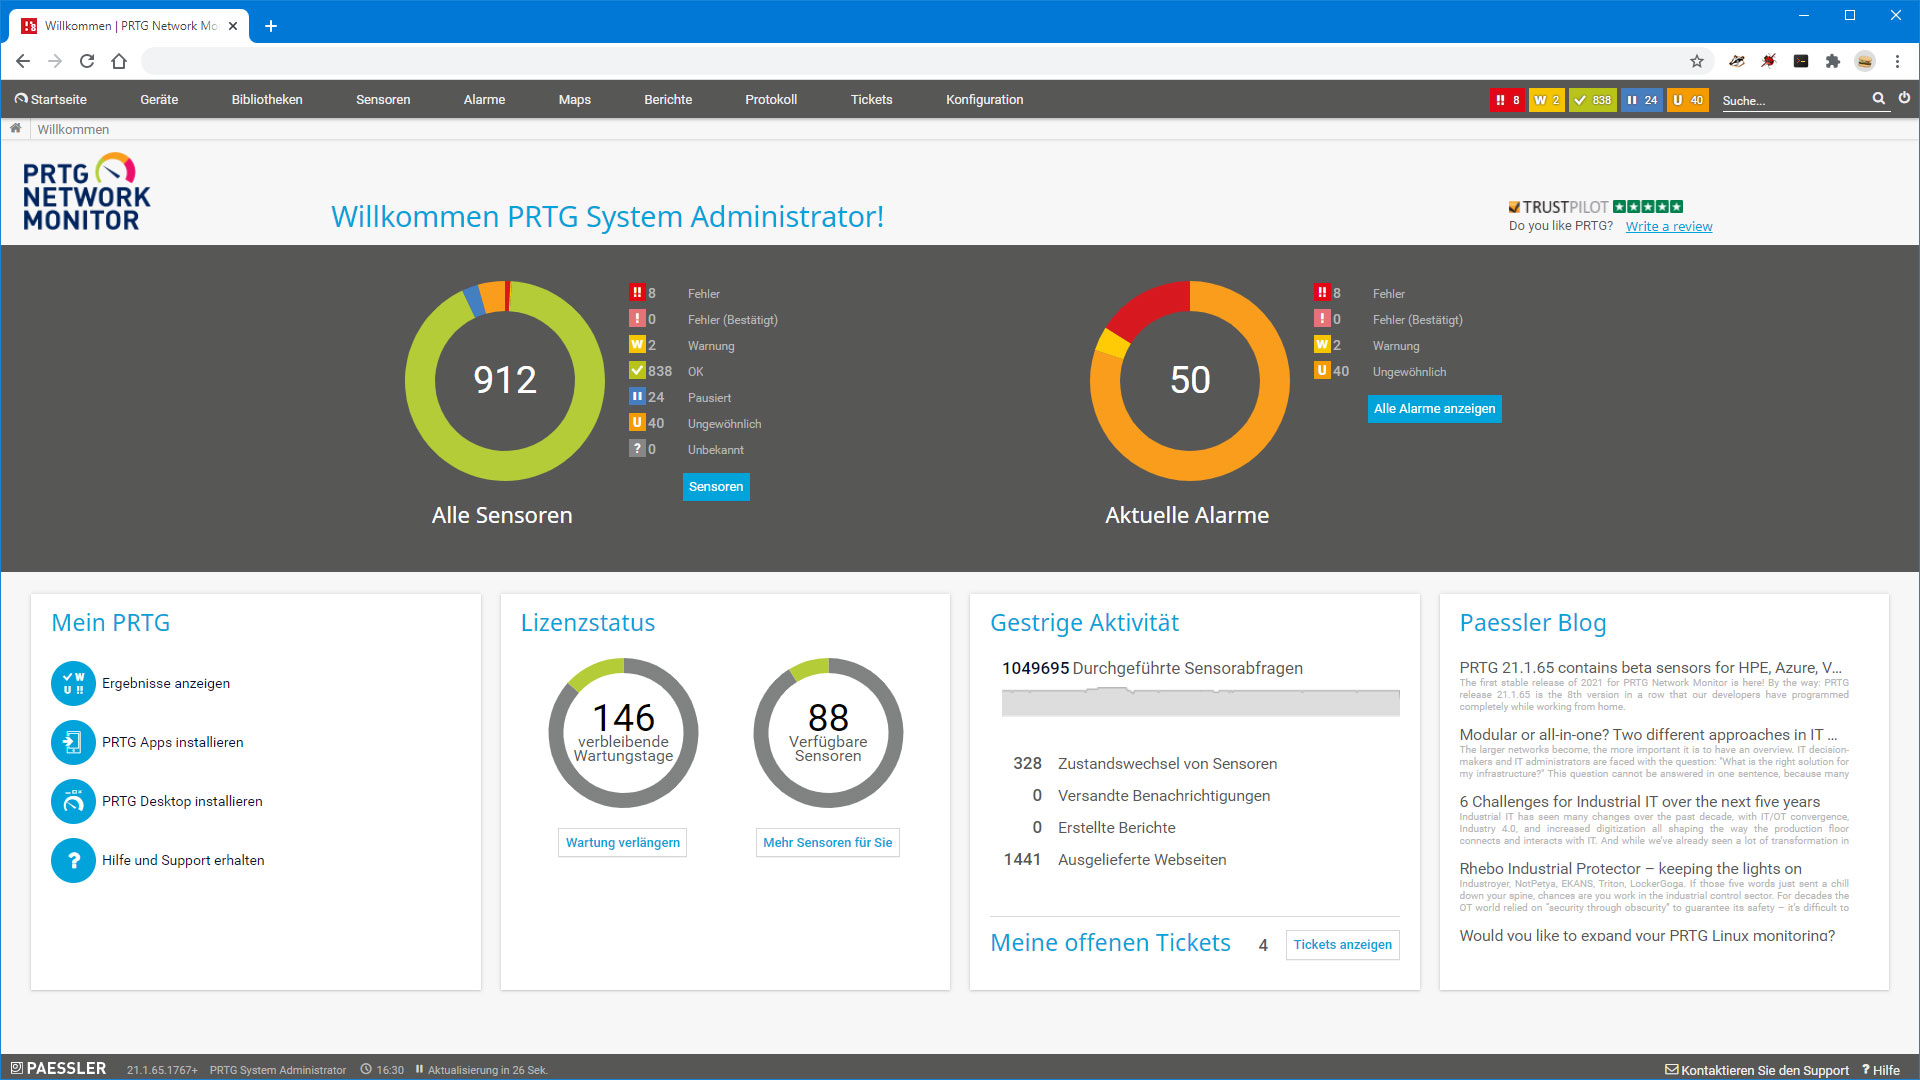Image resolution: width=1920 pixels, height=1080 pixels.
Task: Click the orange unusual 40 badge in top bar
Action: [1687, 100]
